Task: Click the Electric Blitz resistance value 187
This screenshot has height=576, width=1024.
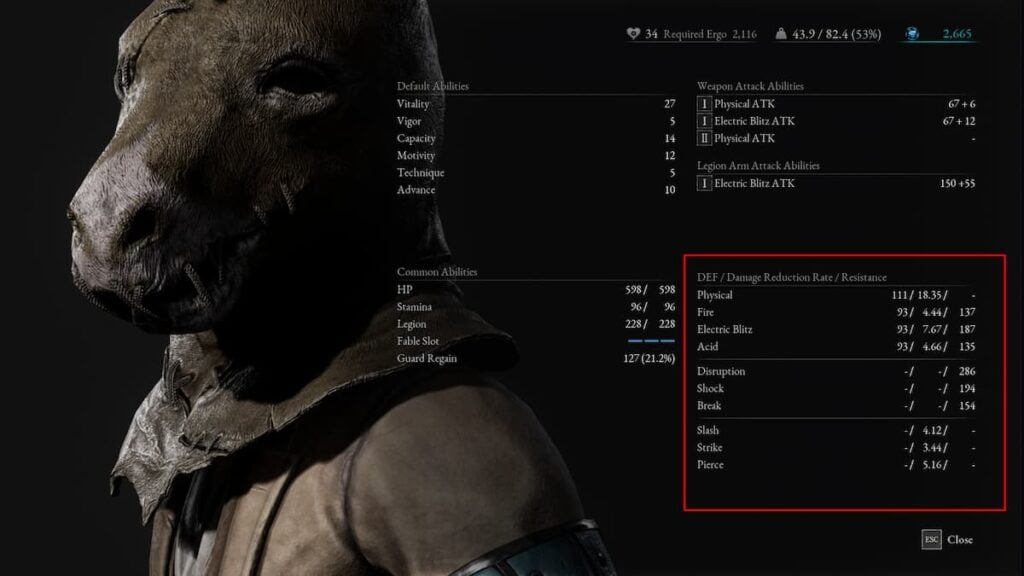Action: 967,330
